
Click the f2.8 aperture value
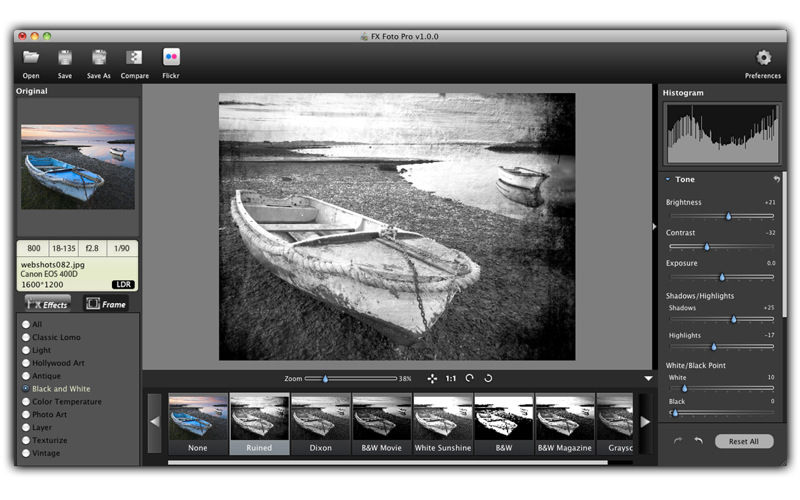tap(92, 248)
